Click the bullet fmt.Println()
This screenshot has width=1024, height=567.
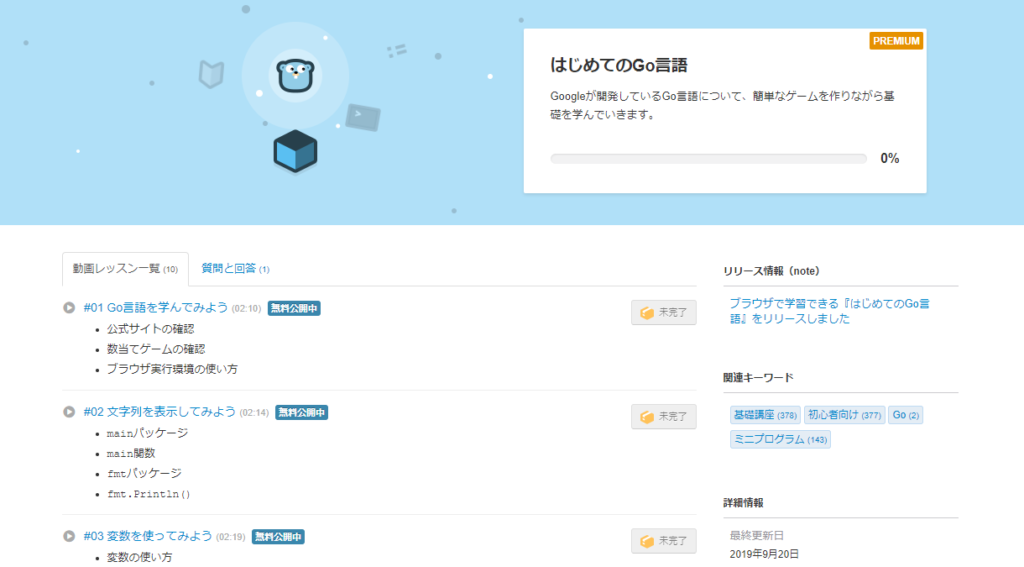[148, 494]
